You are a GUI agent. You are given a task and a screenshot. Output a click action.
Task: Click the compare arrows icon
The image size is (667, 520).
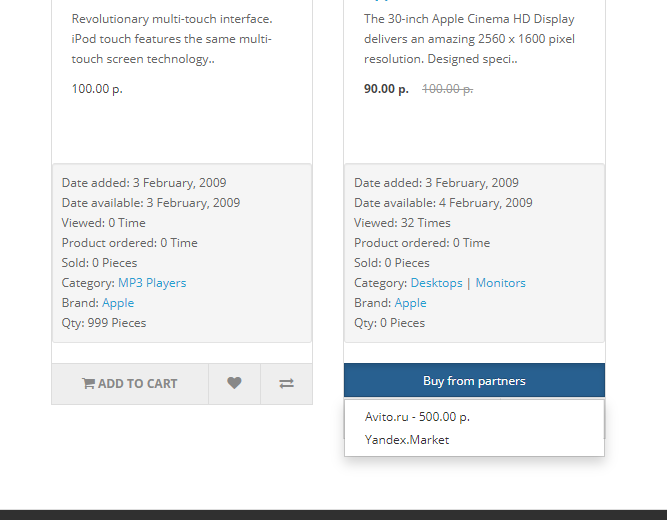point(286,383)
